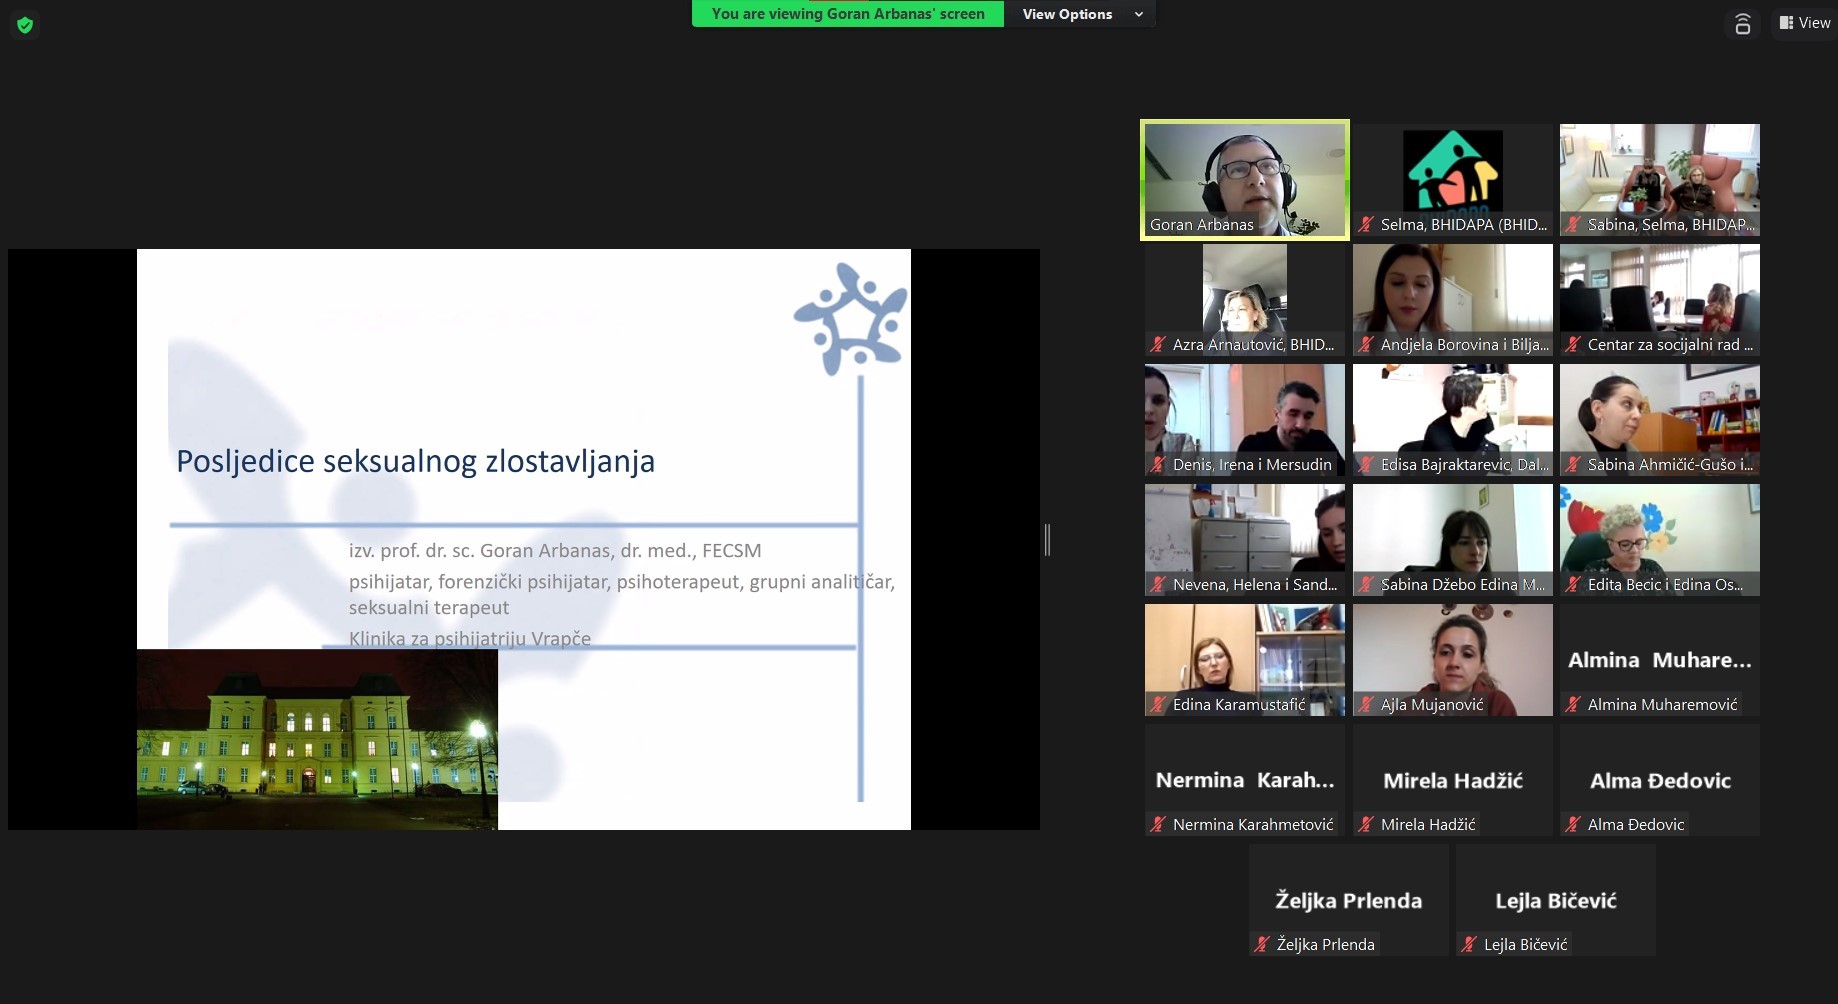Click the View Options chevron arrow
Image resolution: width=1838 pixels, height=1004 pixels.
(1138, 14)
